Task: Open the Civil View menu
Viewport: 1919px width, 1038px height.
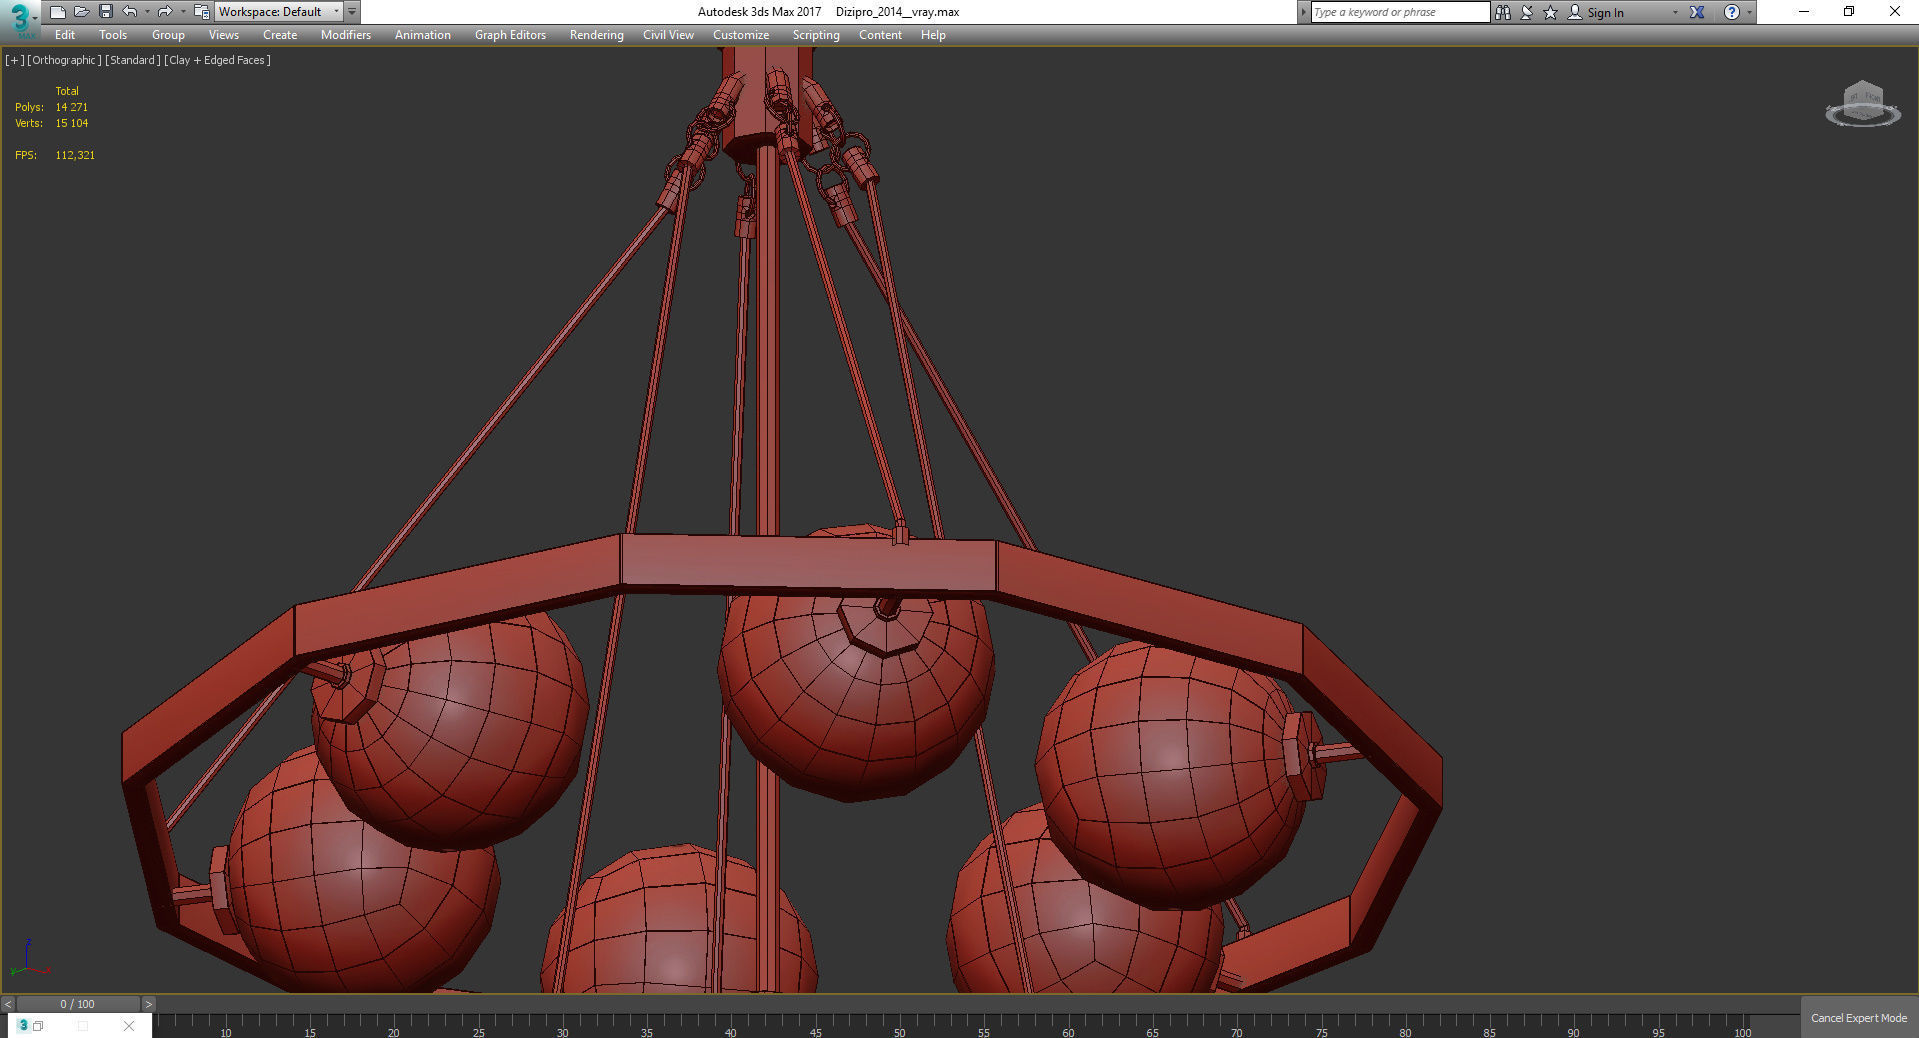Action: pyautogui.click(x=668, y=35)
